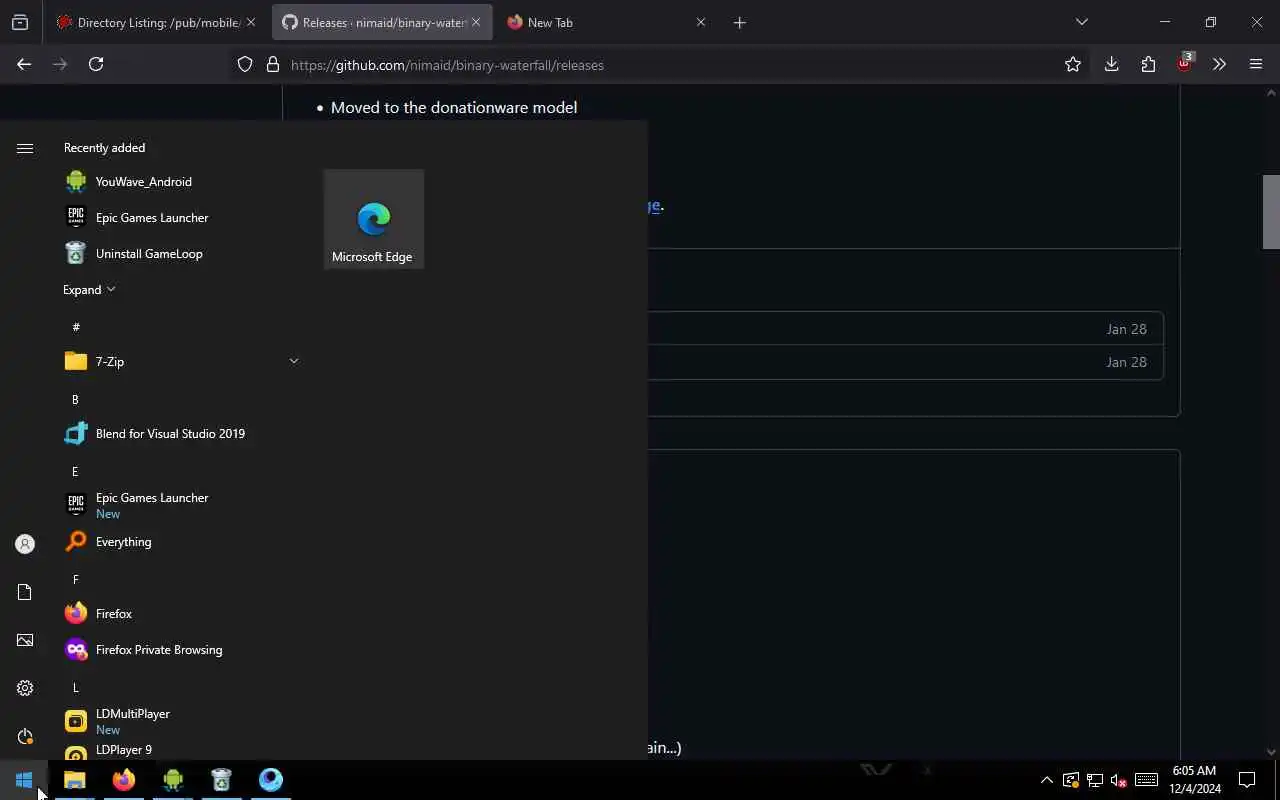
Task: Open the blue circular app on taskbar
Action: [271, 780]
